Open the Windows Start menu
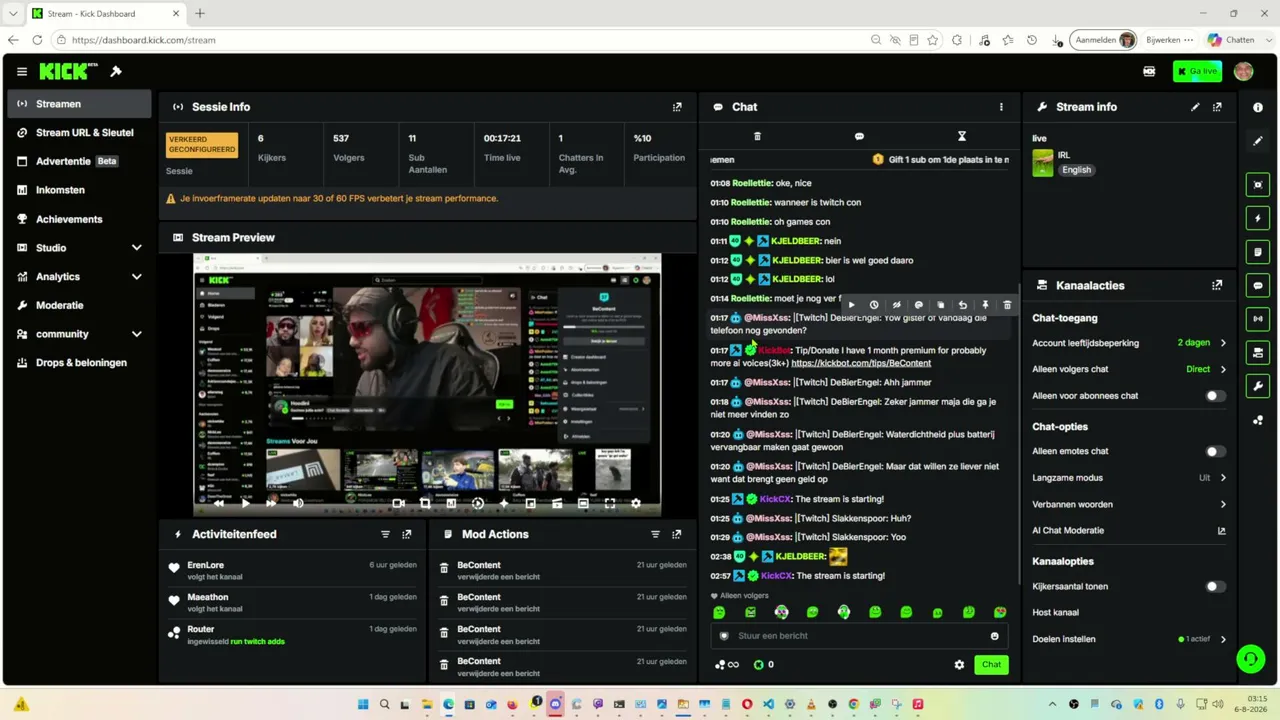This screenshot has height=720, width=1280. click(363, 705)
